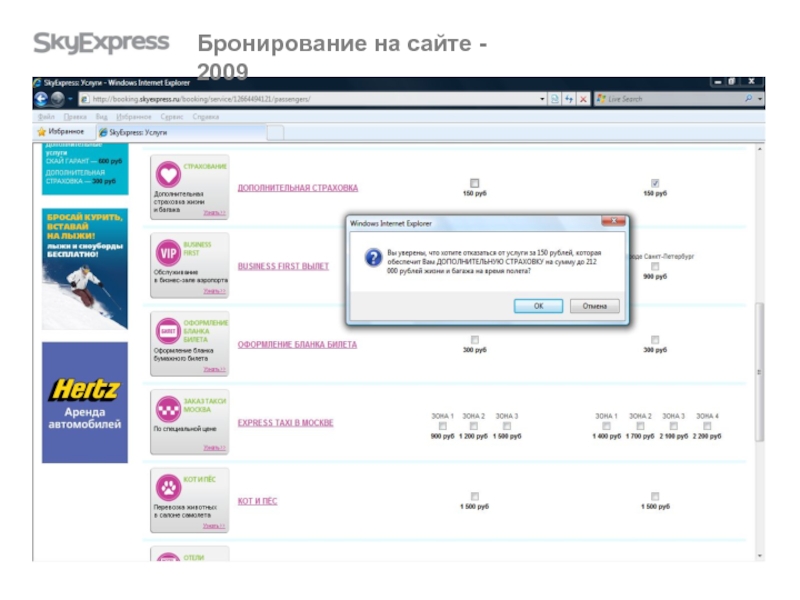Open the Вид menu

click(x=102, y=117)
